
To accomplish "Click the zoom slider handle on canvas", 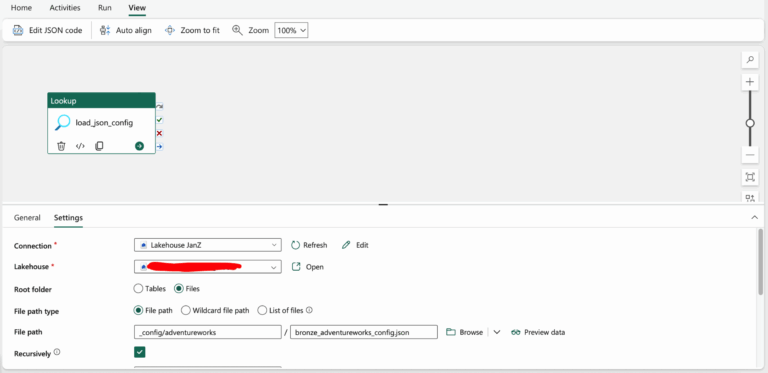I will 750,123.
